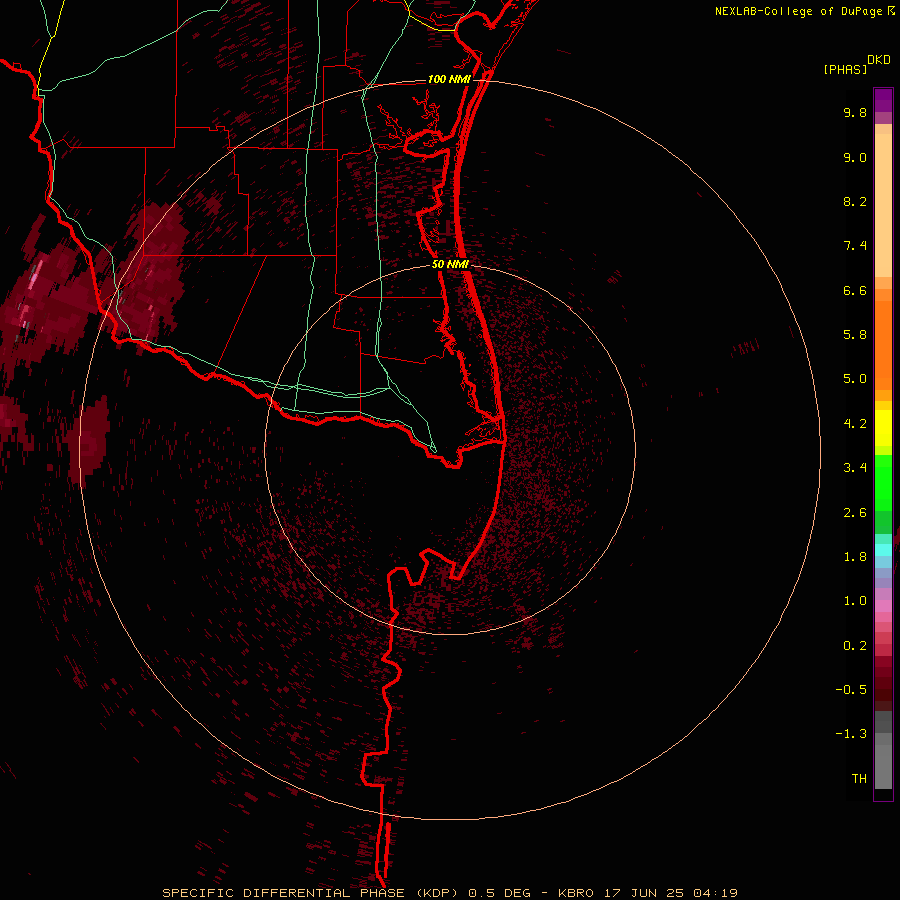
Task: Click the 0.5 DEG elevation text in the caption
Action: 503,893
